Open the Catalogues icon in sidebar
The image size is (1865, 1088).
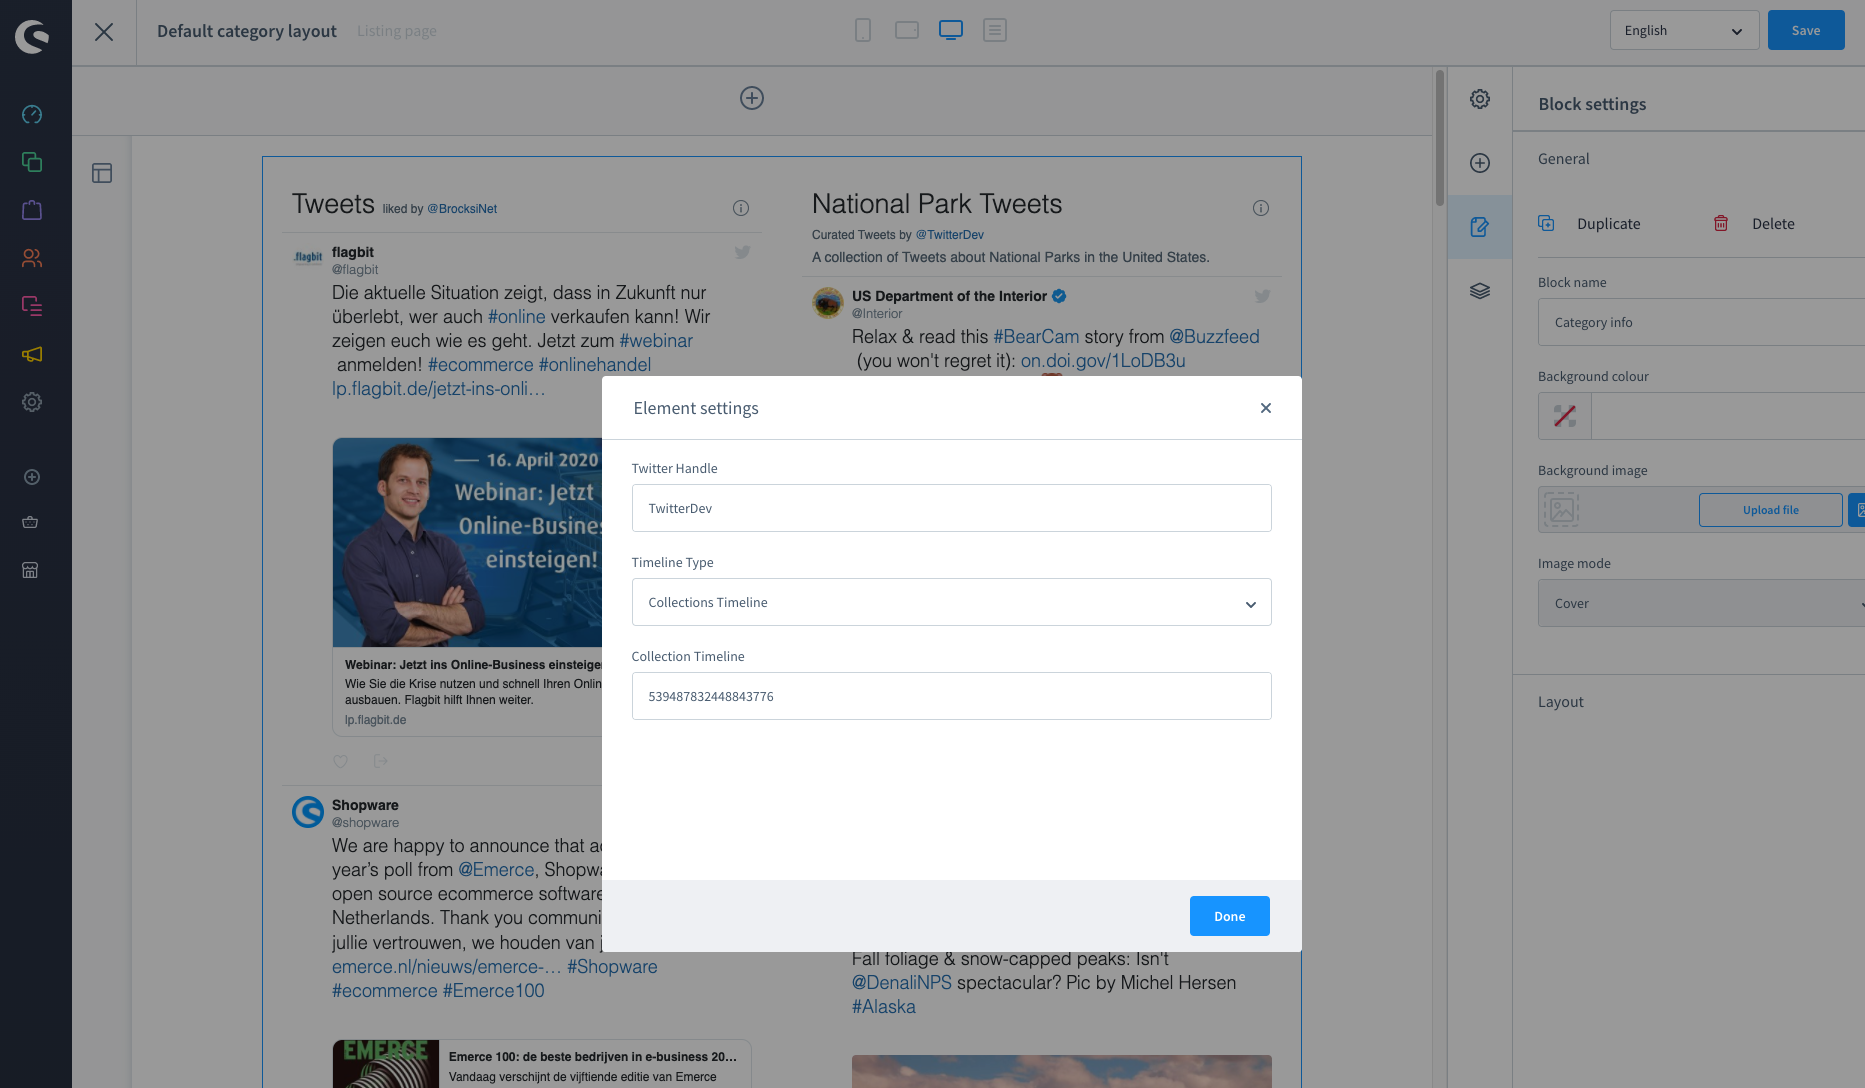tap(32, 162)
